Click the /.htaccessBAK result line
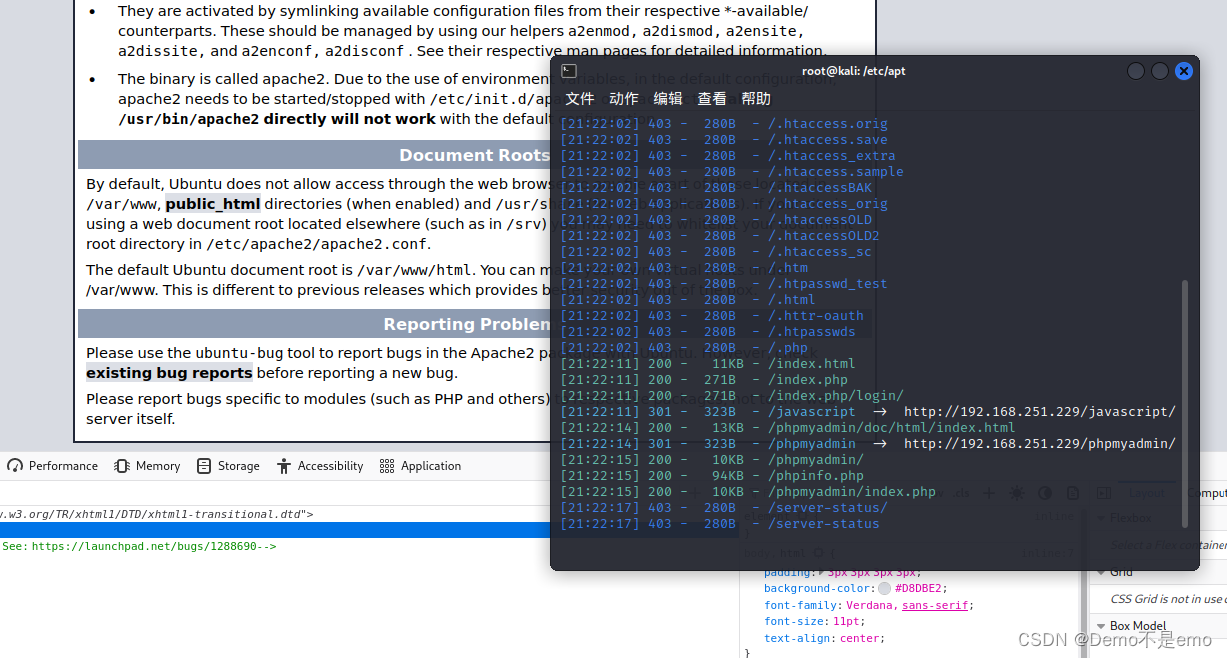The width and height of the screenshot is (1227, 658). pos(715,188)
